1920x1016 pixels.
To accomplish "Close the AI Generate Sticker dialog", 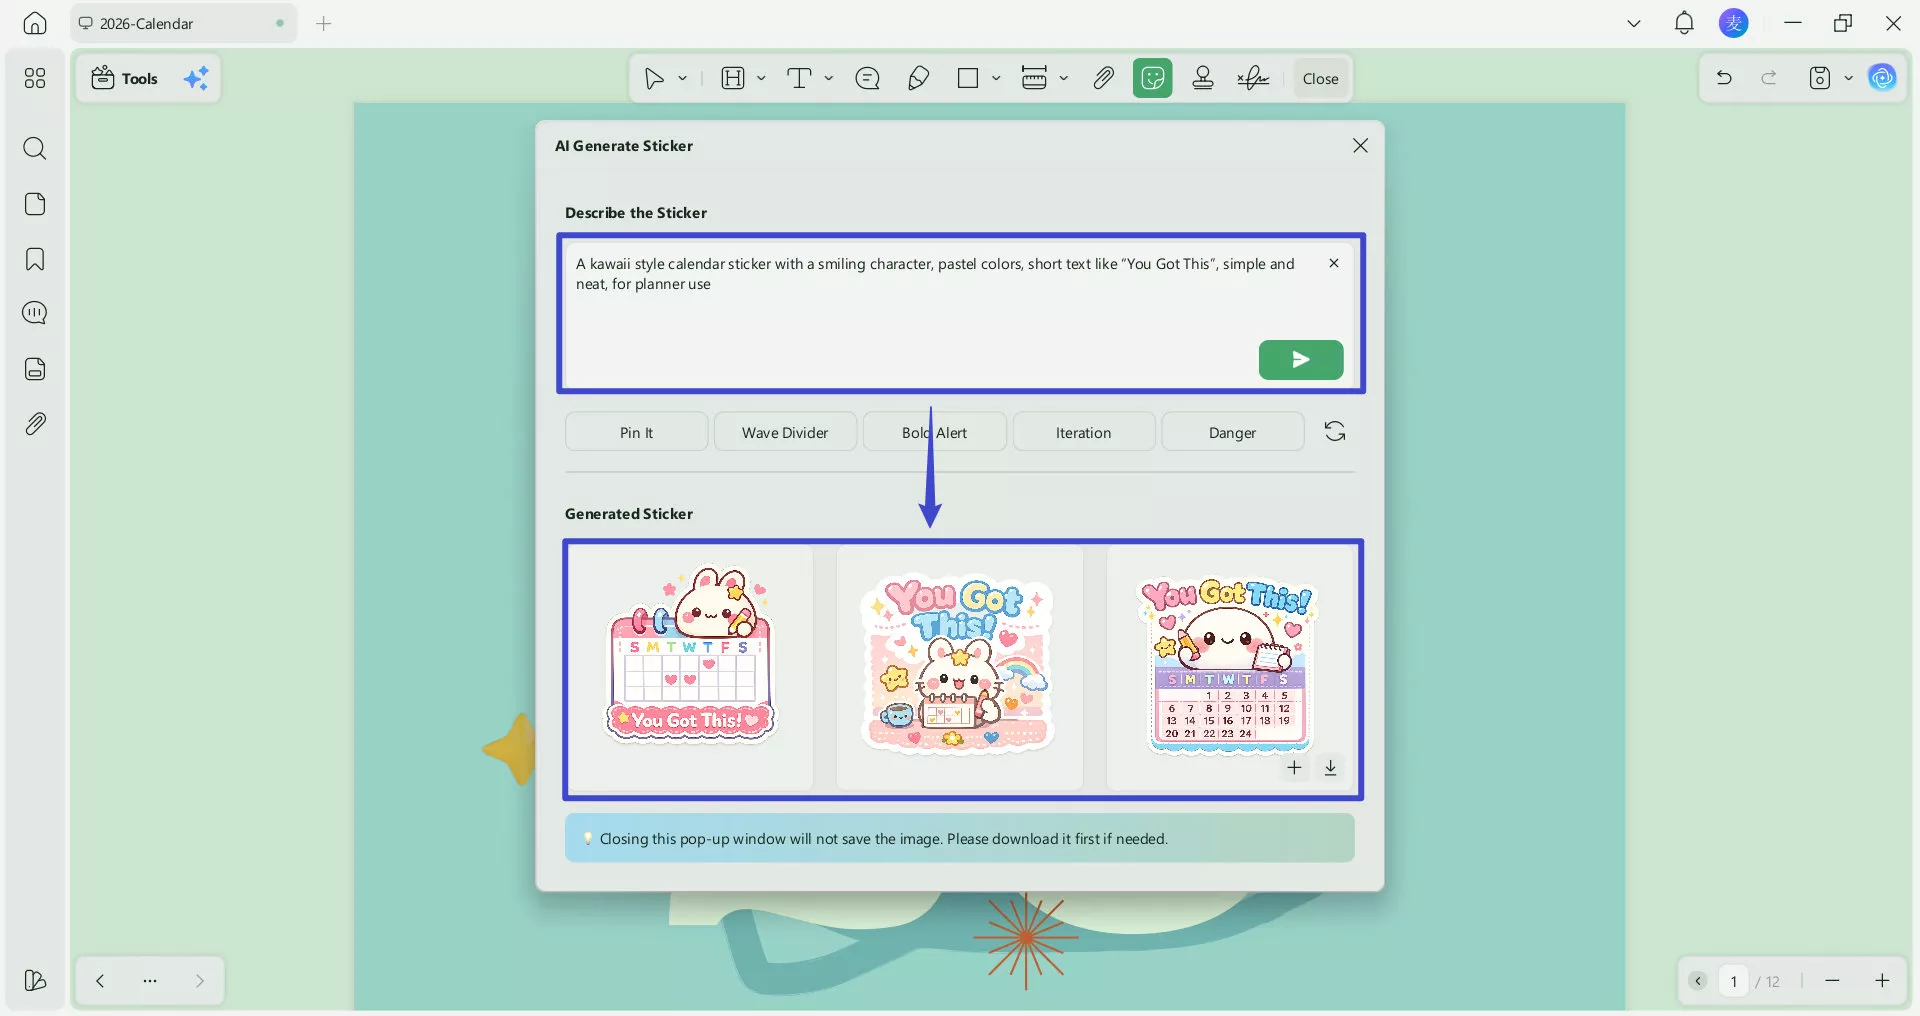I will pos(1360,146).
